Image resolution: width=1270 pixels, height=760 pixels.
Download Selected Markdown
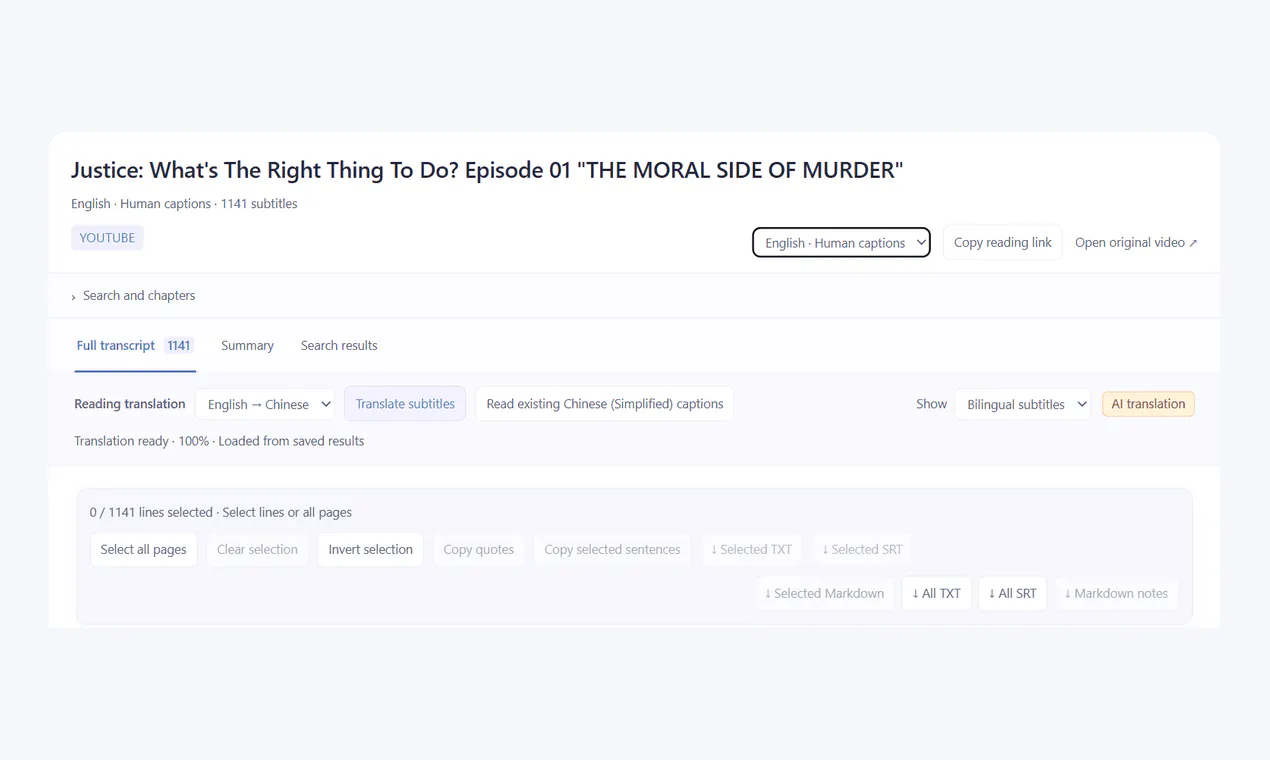coord(824,594)
